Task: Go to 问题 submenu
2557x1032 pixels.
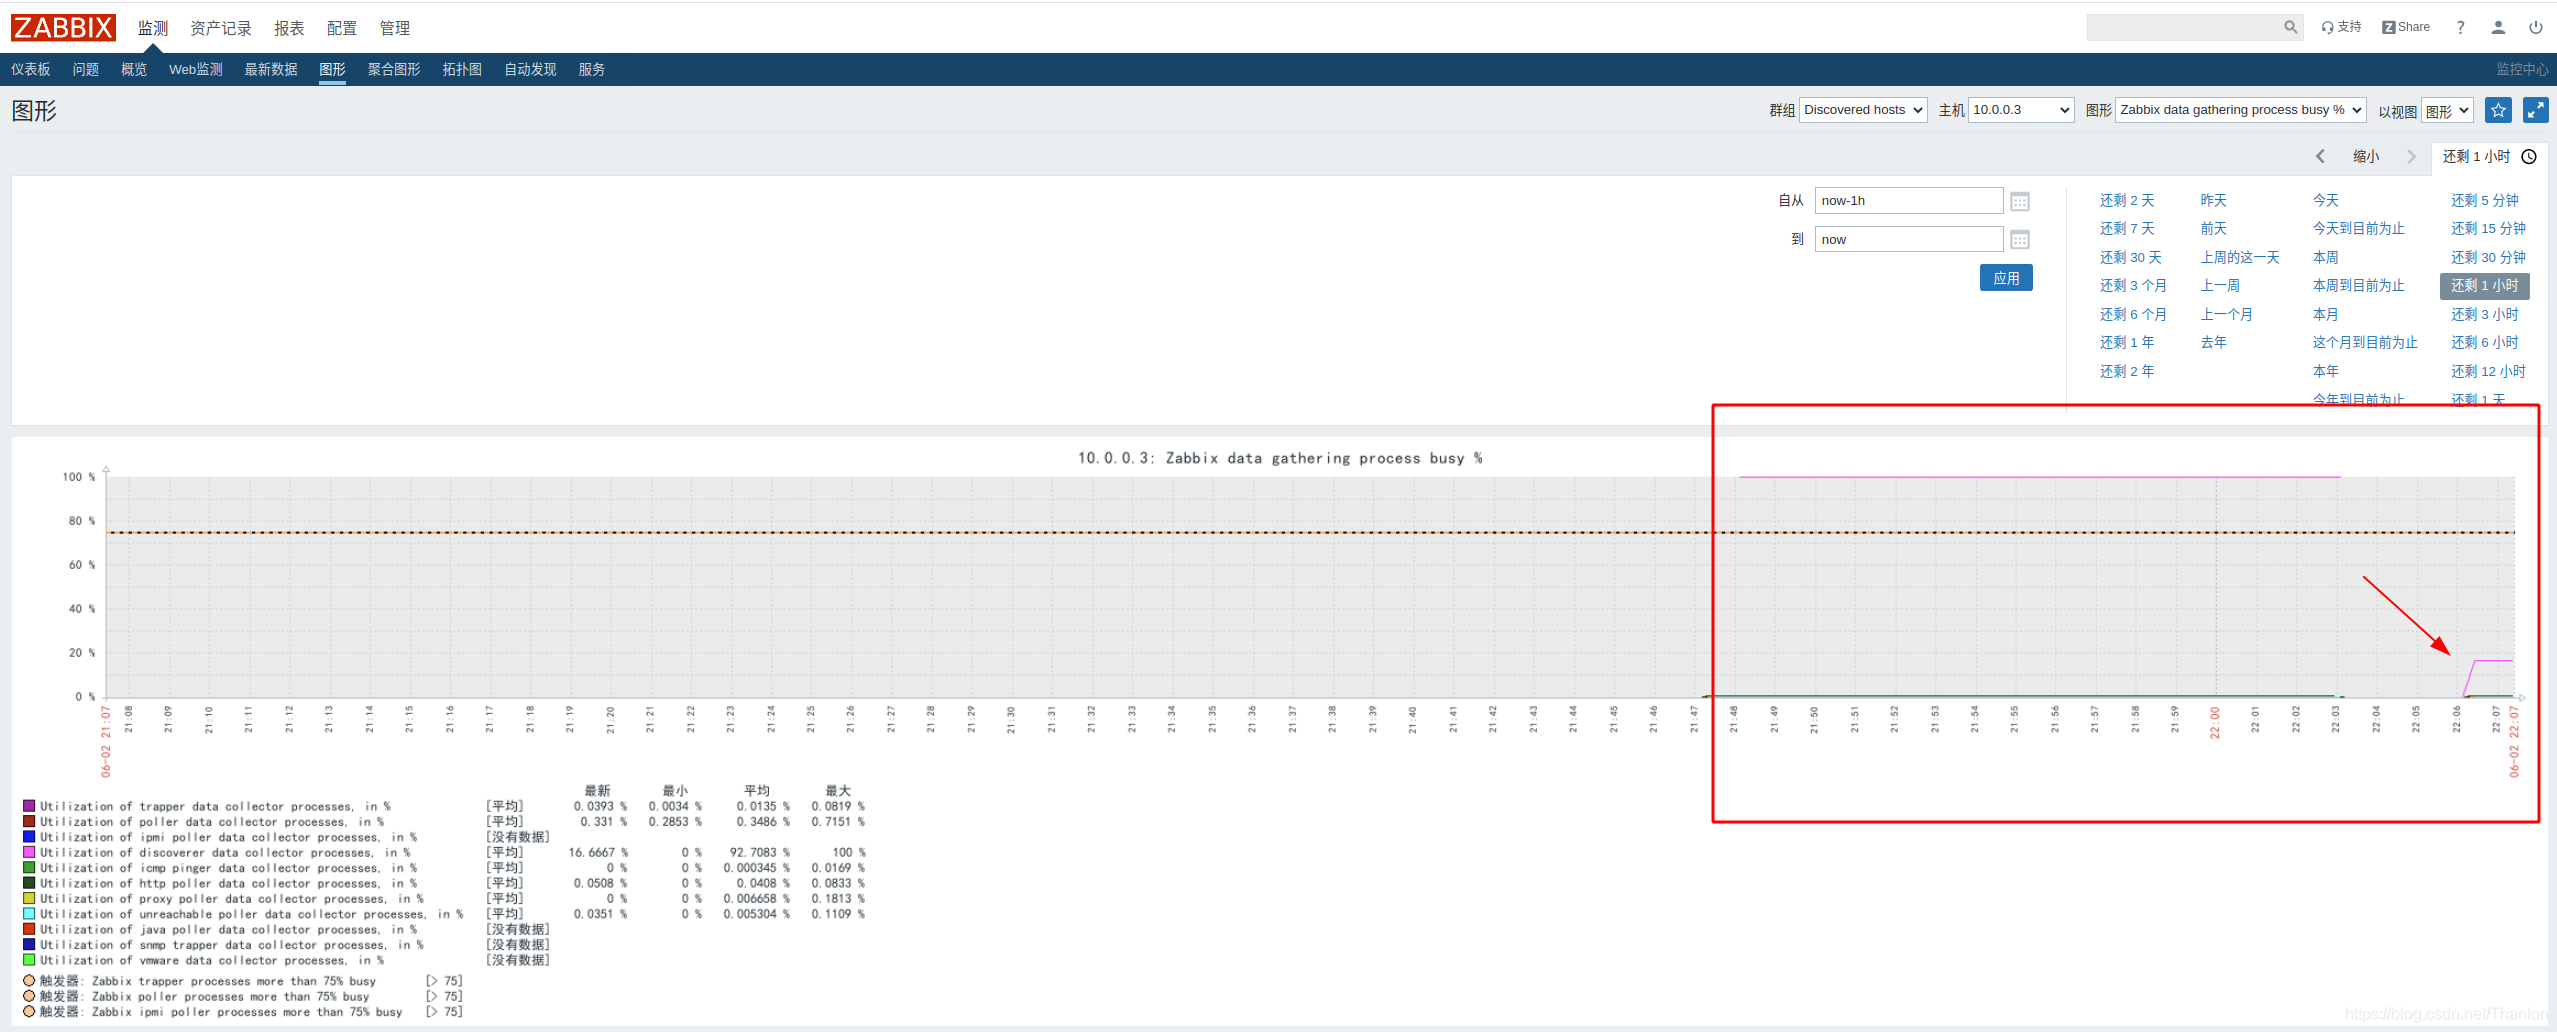Action: point(86,69)
